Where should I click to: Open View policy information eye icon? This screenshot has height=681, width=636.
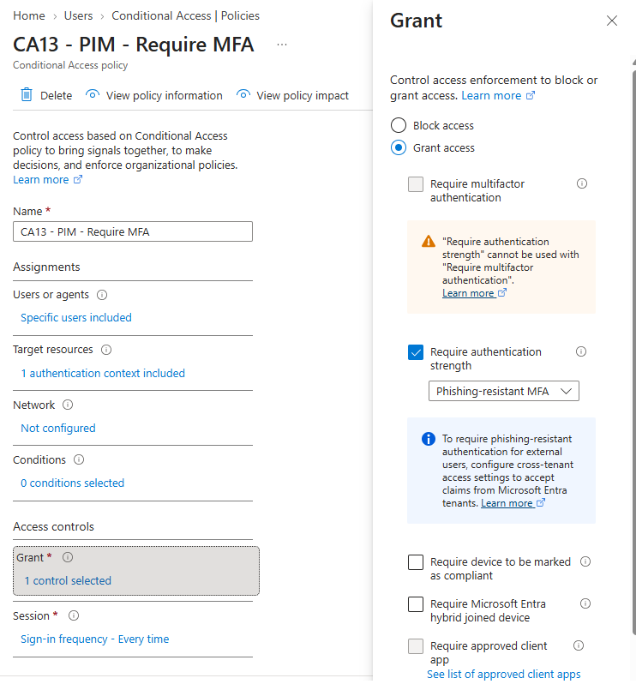(93, 94)
